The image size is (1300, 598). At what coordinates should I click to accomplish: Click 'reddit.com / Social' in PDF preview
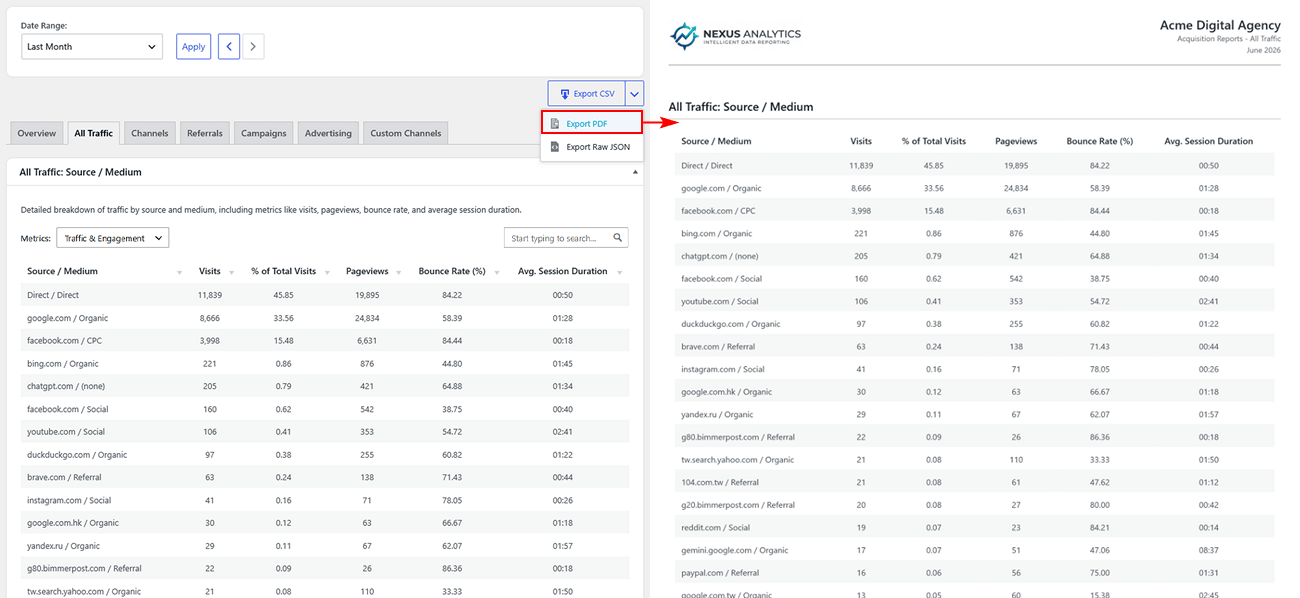pyautogui.click(x=715, y=528)
